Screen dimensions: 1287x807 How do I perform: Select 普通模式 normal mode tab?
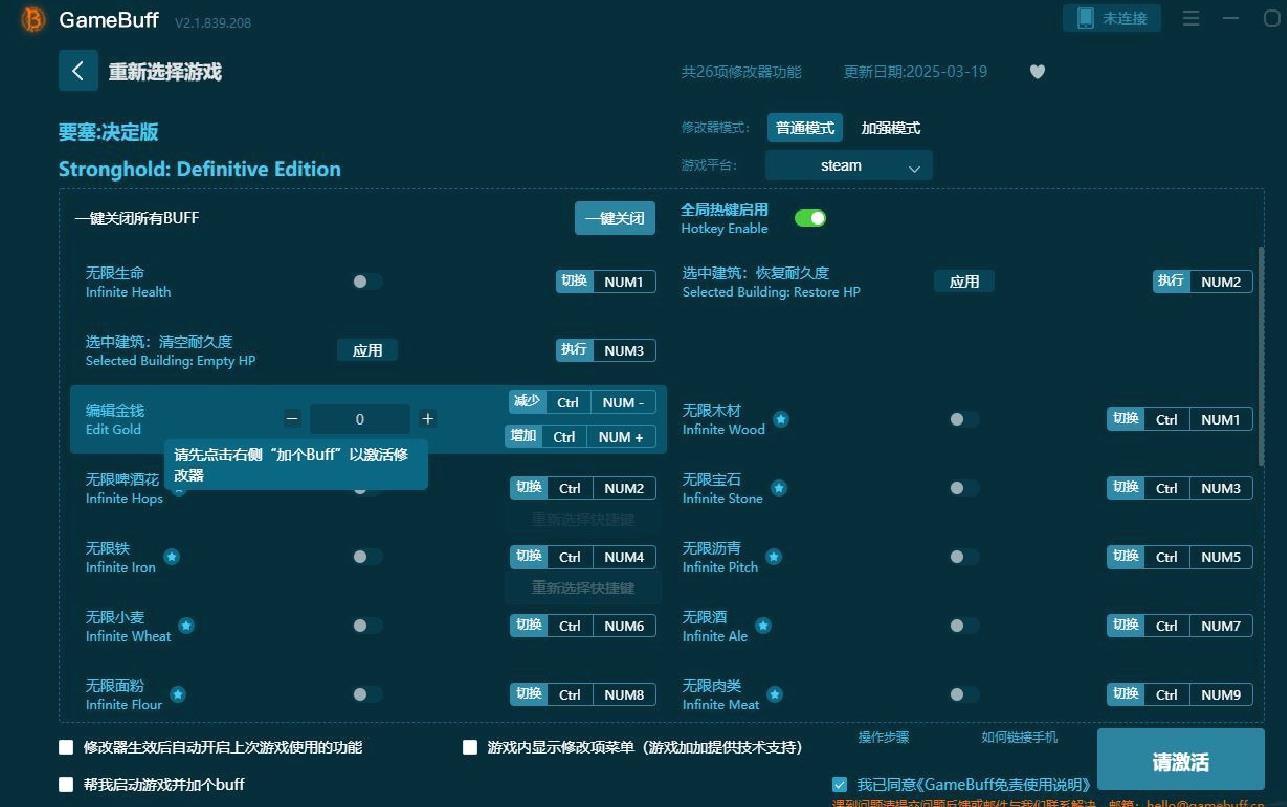point(805,128)
